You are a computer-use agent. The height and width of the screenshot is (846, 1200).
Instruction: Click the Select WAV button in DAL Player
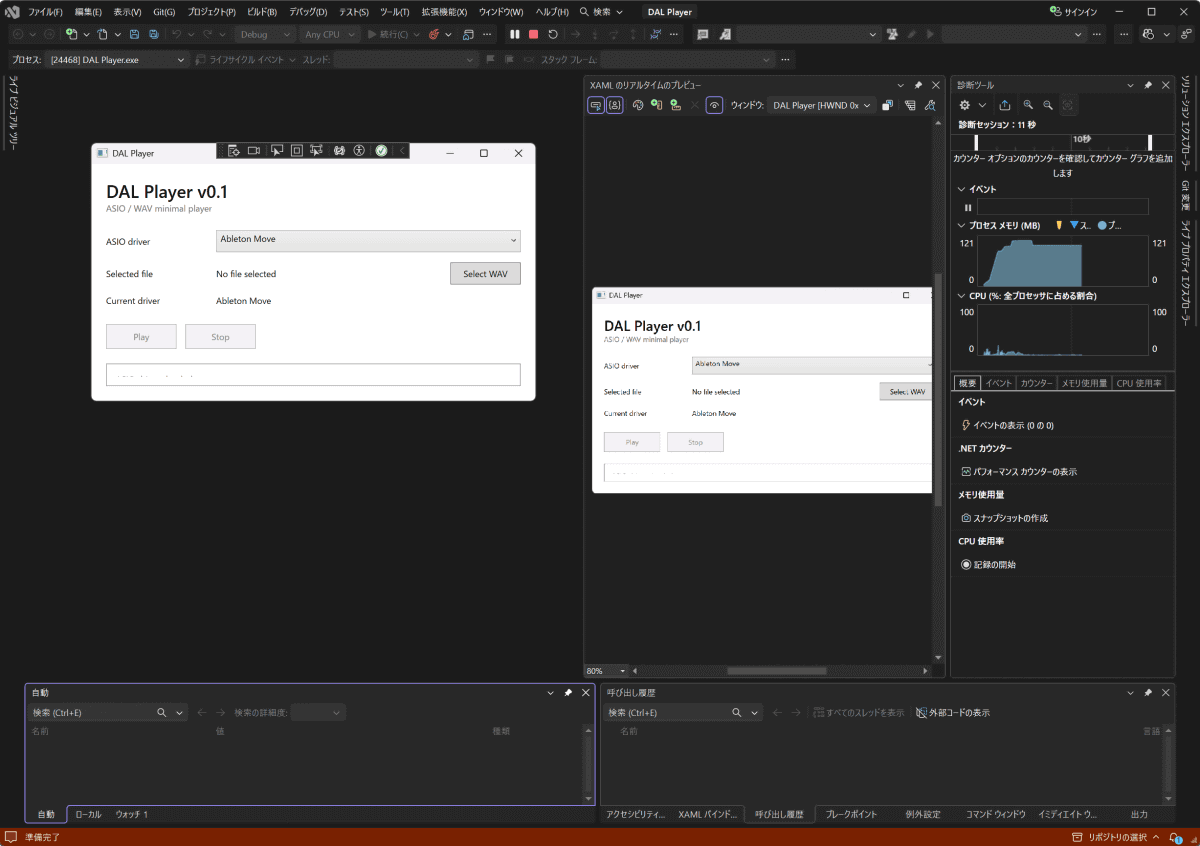pos(485,274)
